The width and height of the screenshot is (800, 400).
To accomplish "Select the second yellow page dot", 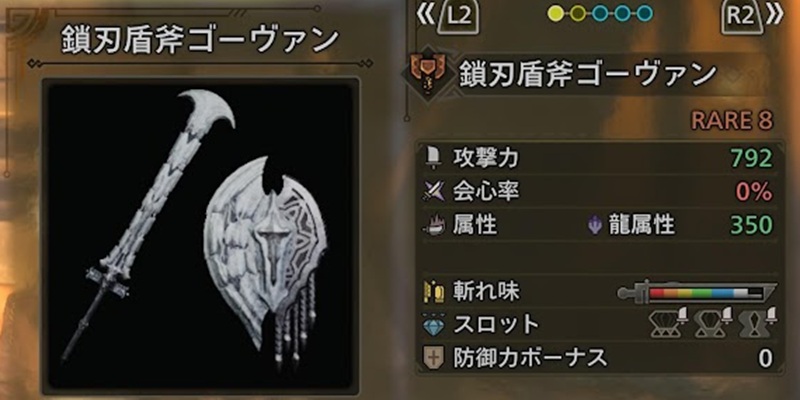I will pyautogui.click(x=578, y=13).
